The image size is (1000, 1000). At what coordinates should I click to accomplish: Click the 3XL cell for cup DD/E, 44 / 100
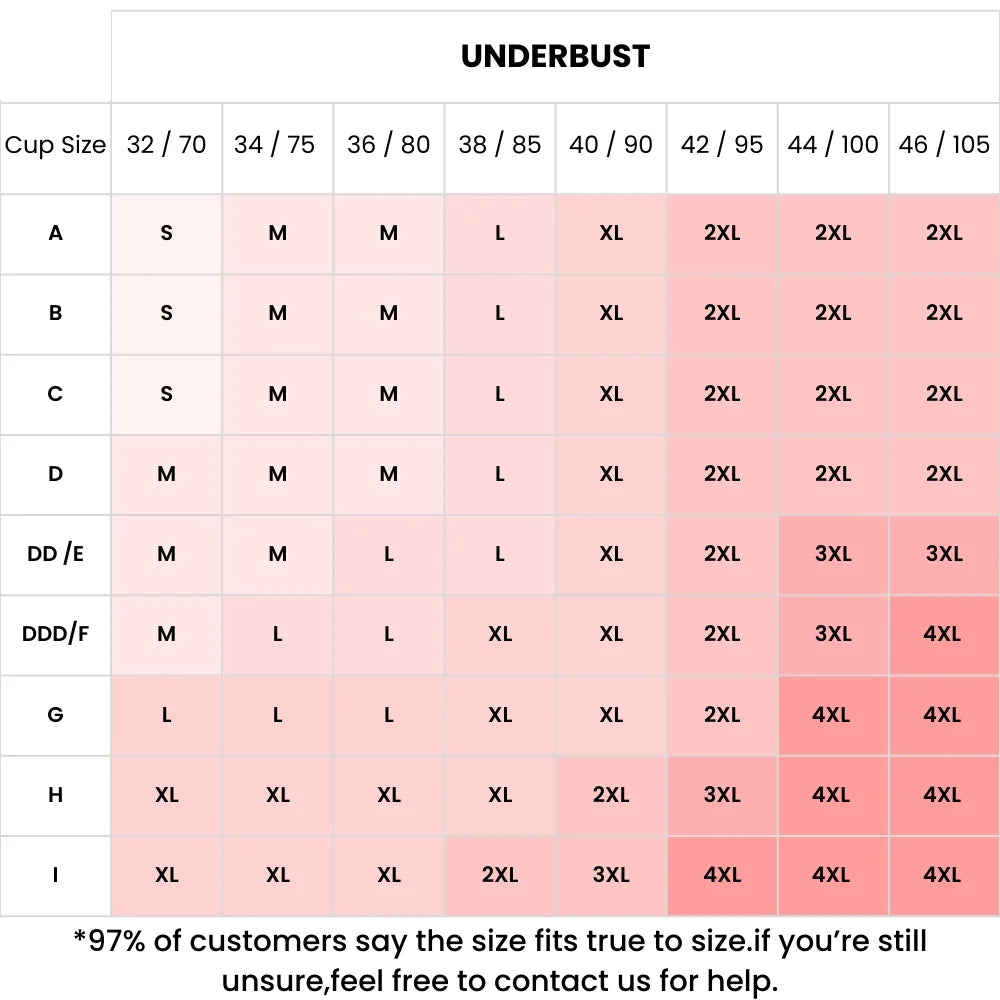(x=833, y=554)
